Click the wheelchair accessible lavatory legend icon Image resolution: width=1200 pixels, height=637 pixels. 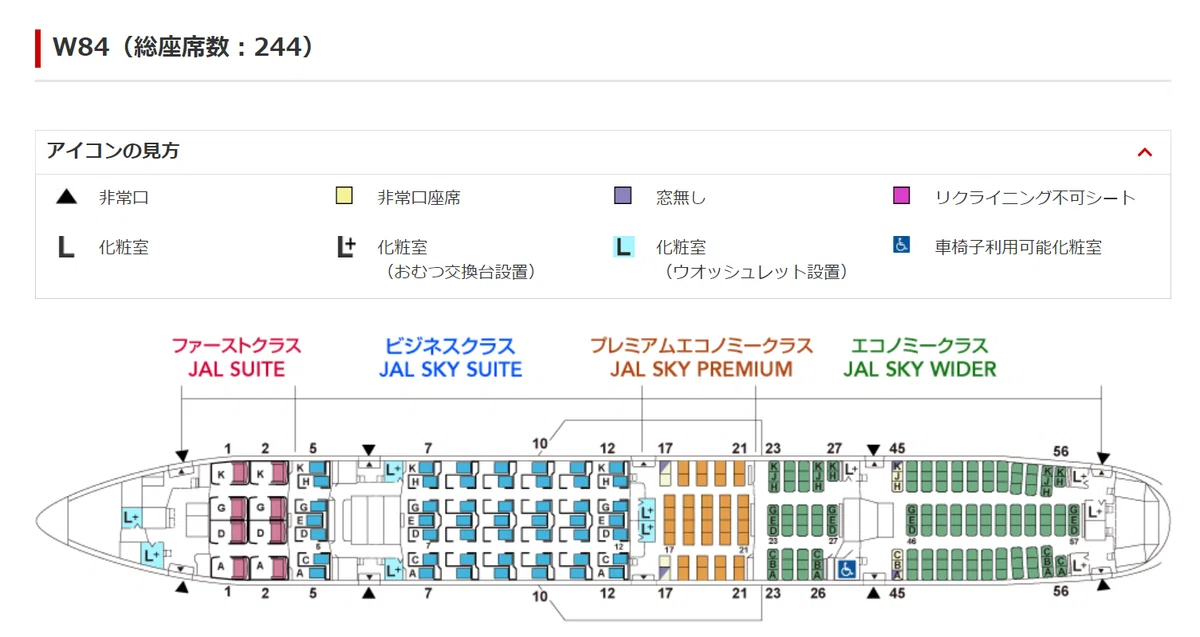901,245
